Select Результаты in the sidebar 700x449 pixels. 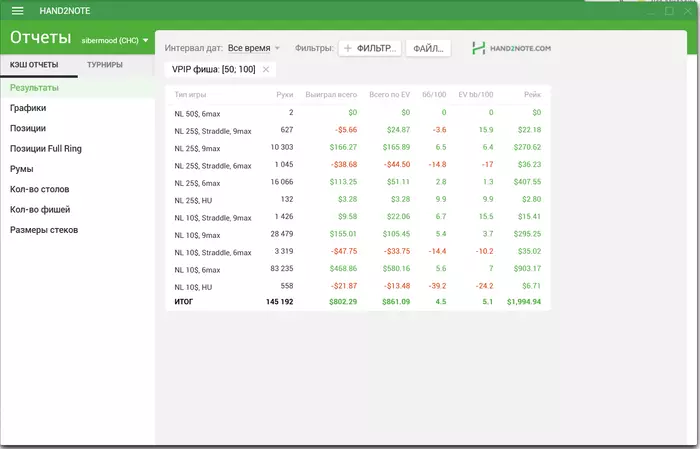pyautogui.click(x=78, y=88)
